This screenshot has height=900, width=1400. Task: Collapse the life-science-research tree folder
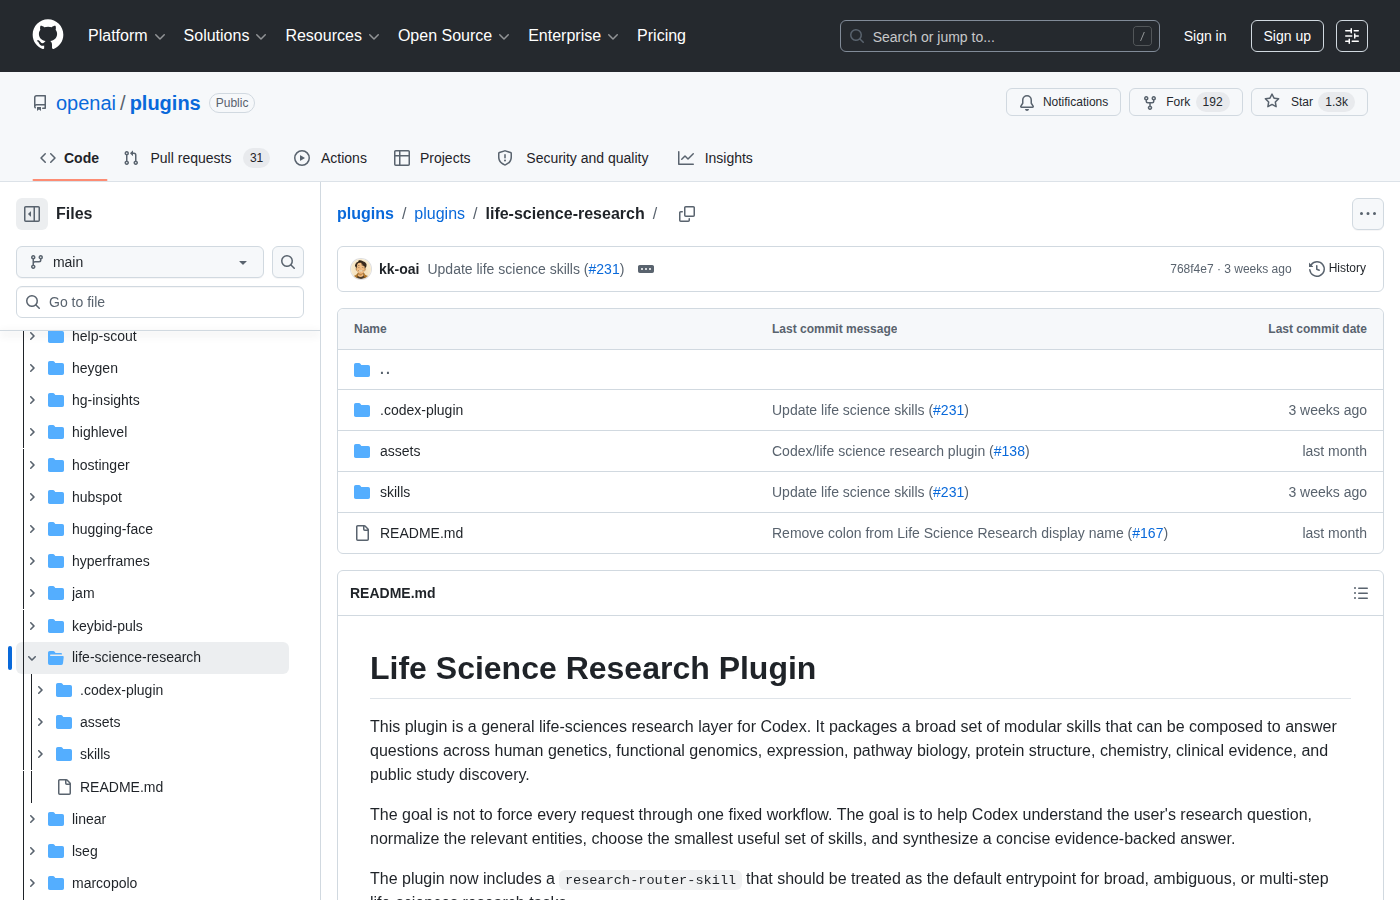point(32,658)
